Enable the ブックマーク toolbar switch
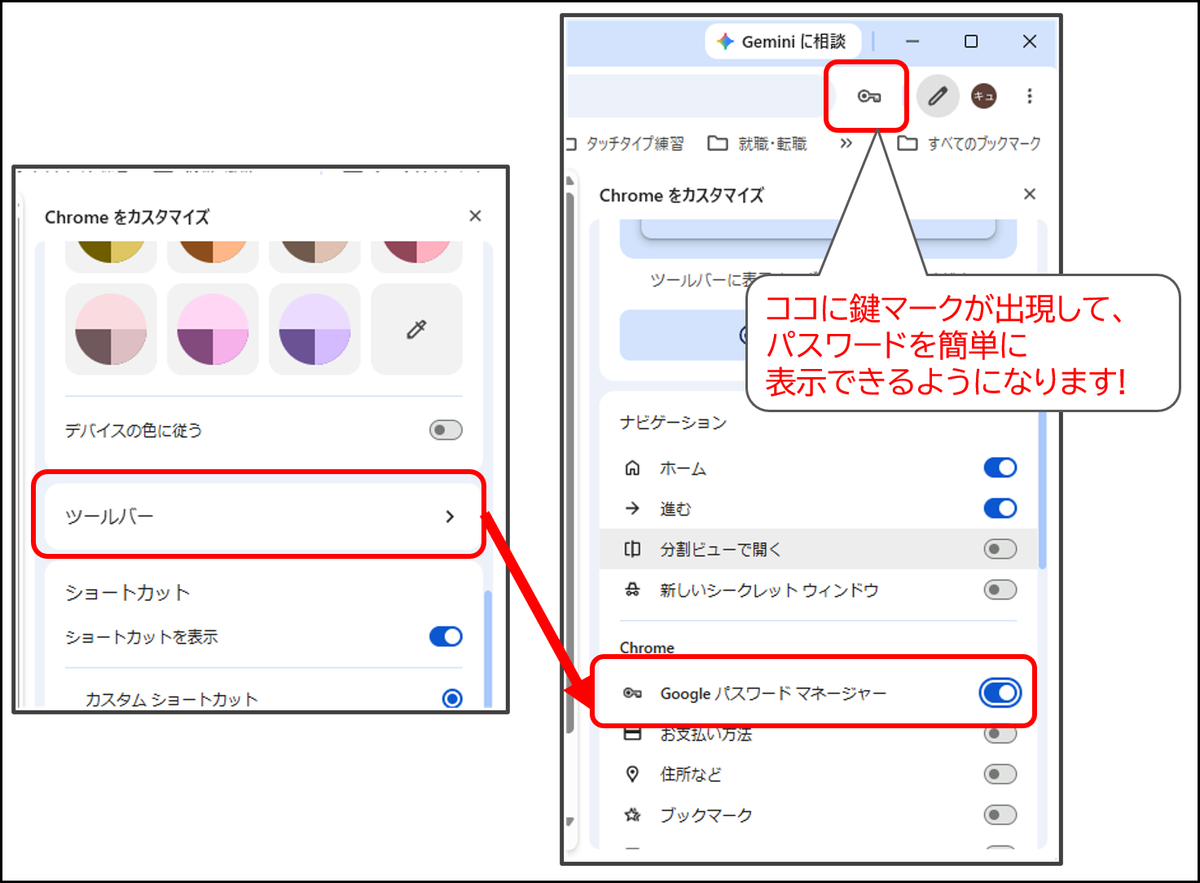1200x883 pixels. coord(1000,815)
